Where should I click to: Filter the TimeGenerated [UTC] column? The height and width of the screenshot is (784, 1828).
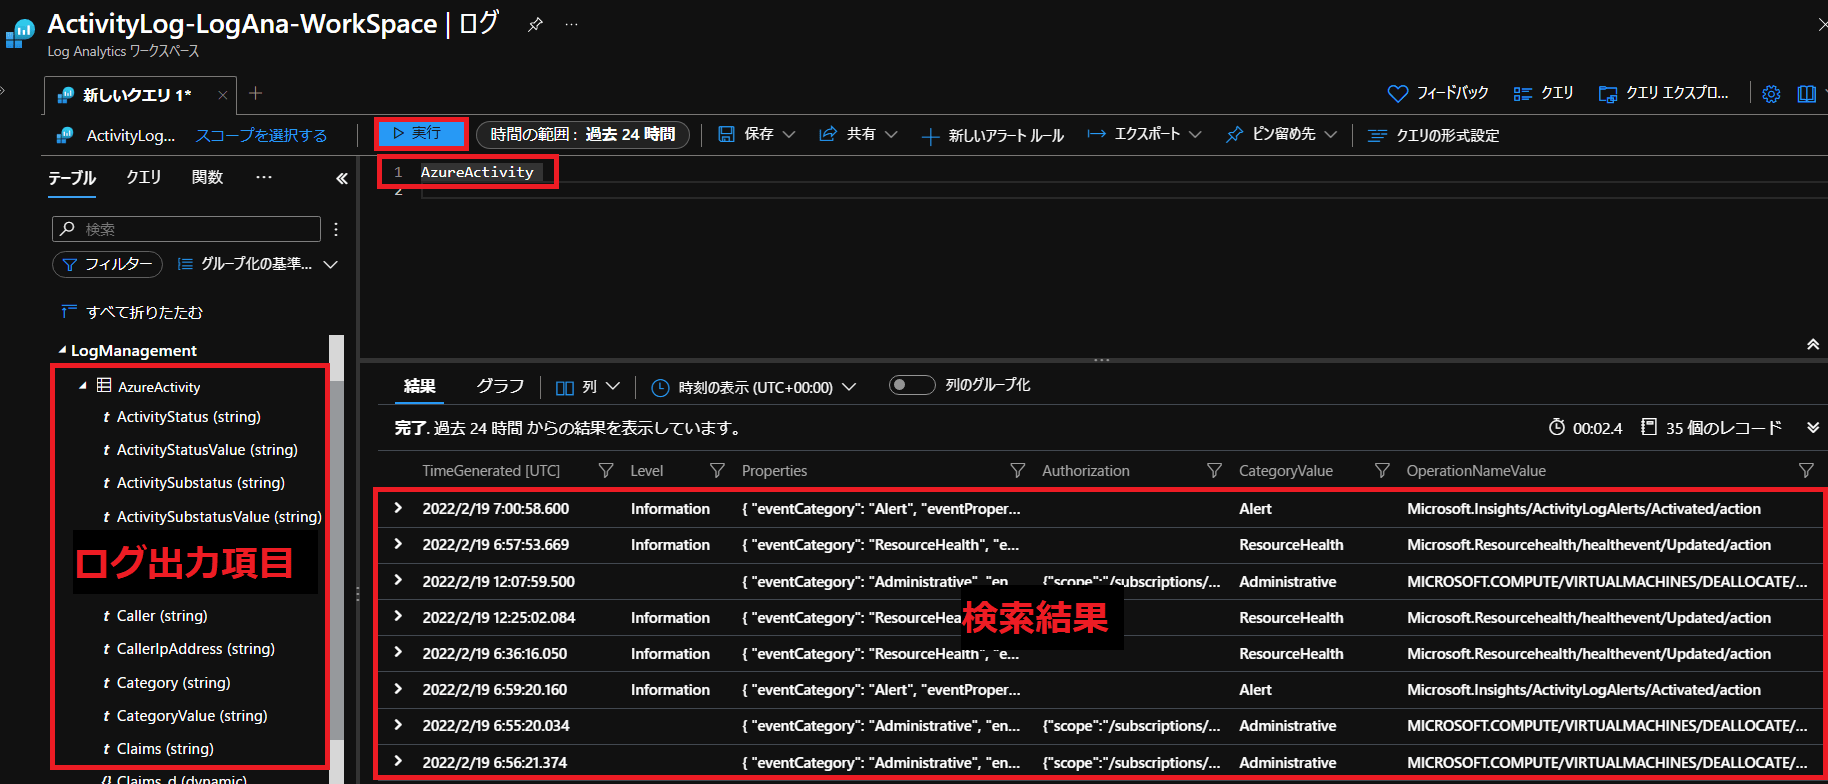pos(605,470)
